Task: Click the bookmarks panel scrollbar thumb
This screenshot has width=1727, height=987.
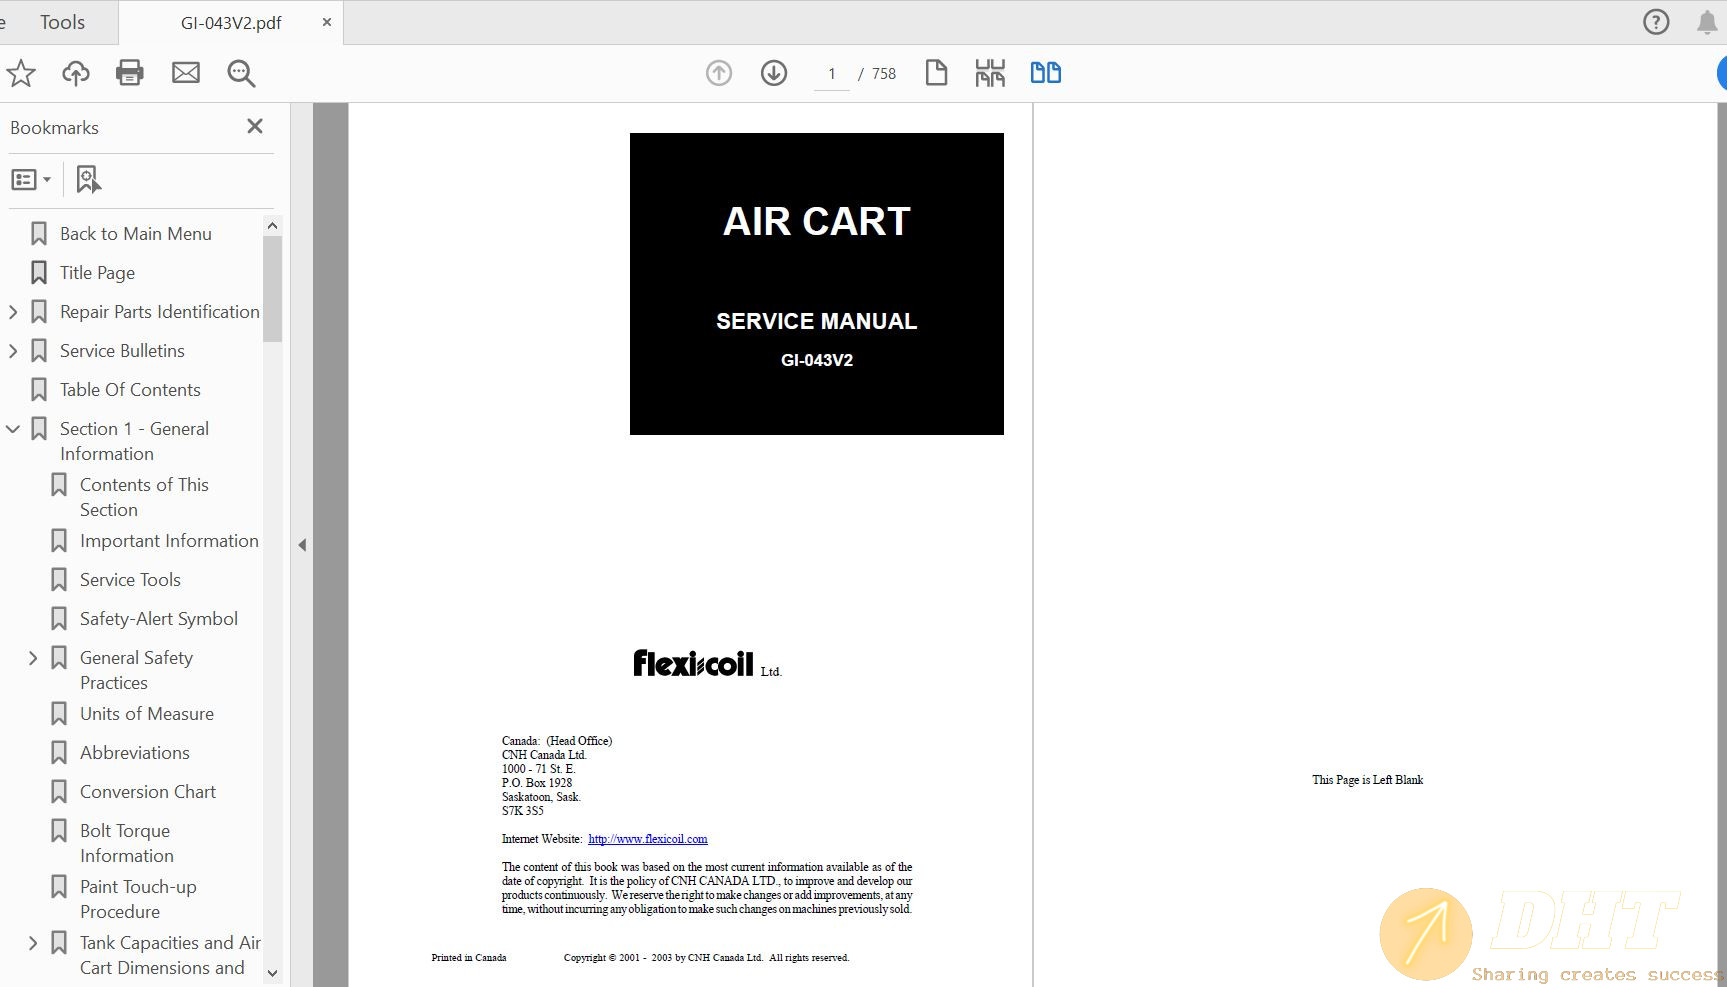Action: [x=272, y=290]
